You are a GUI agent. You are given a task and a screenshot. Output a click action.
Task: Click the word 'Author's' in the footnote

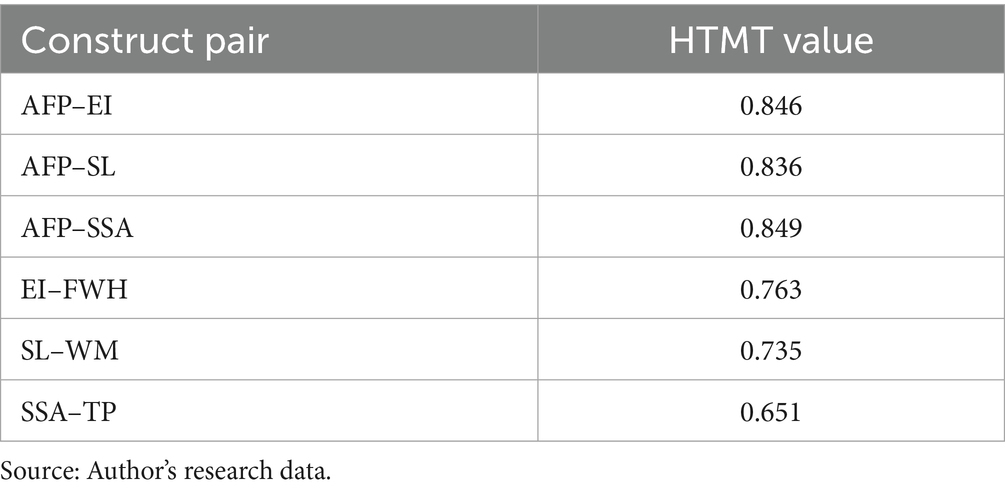pos(101,470)
